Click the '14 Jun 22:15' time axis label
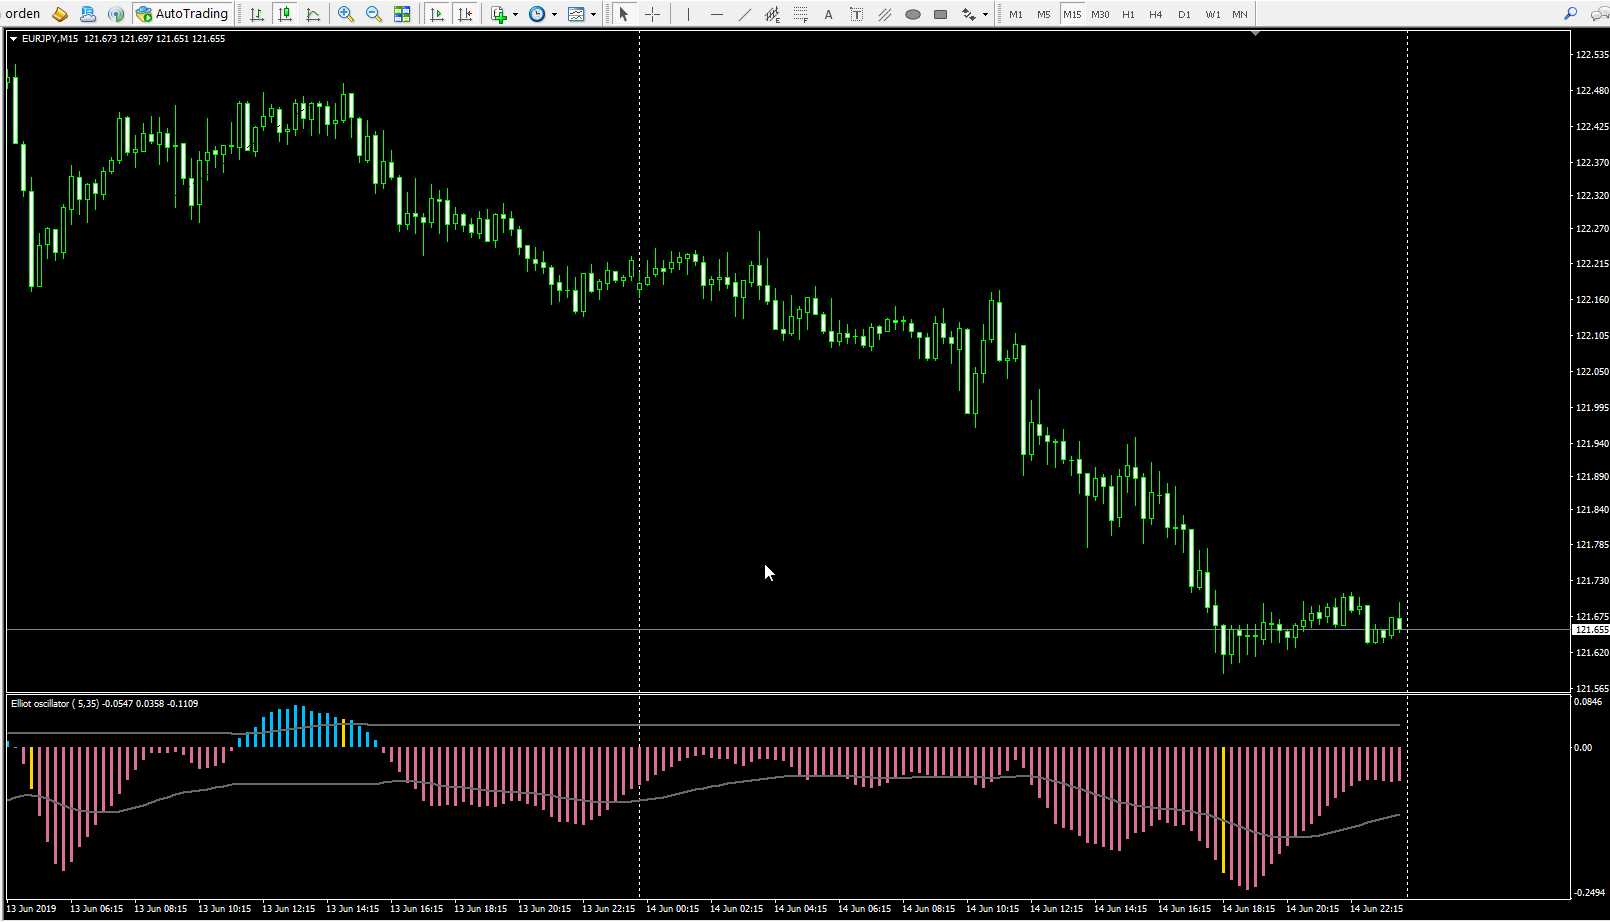The height and width of the screenshot is (922, 1610). [x=1376, y=909]
